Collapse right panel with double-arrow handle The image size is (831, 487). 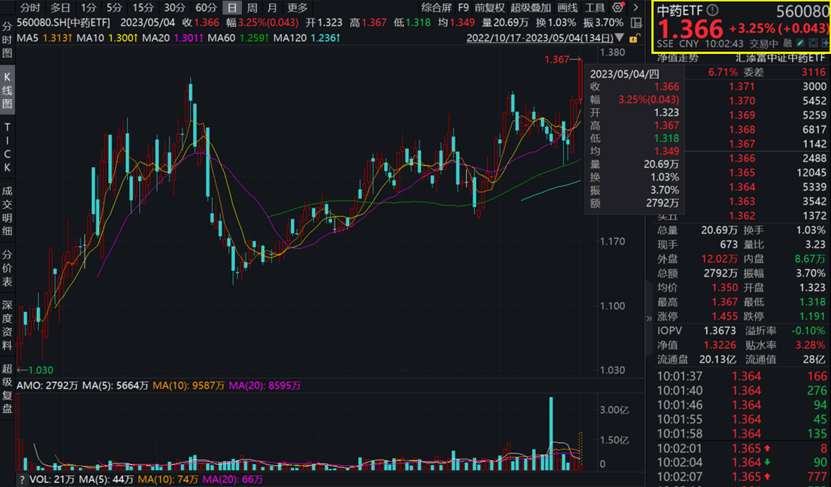649,319
